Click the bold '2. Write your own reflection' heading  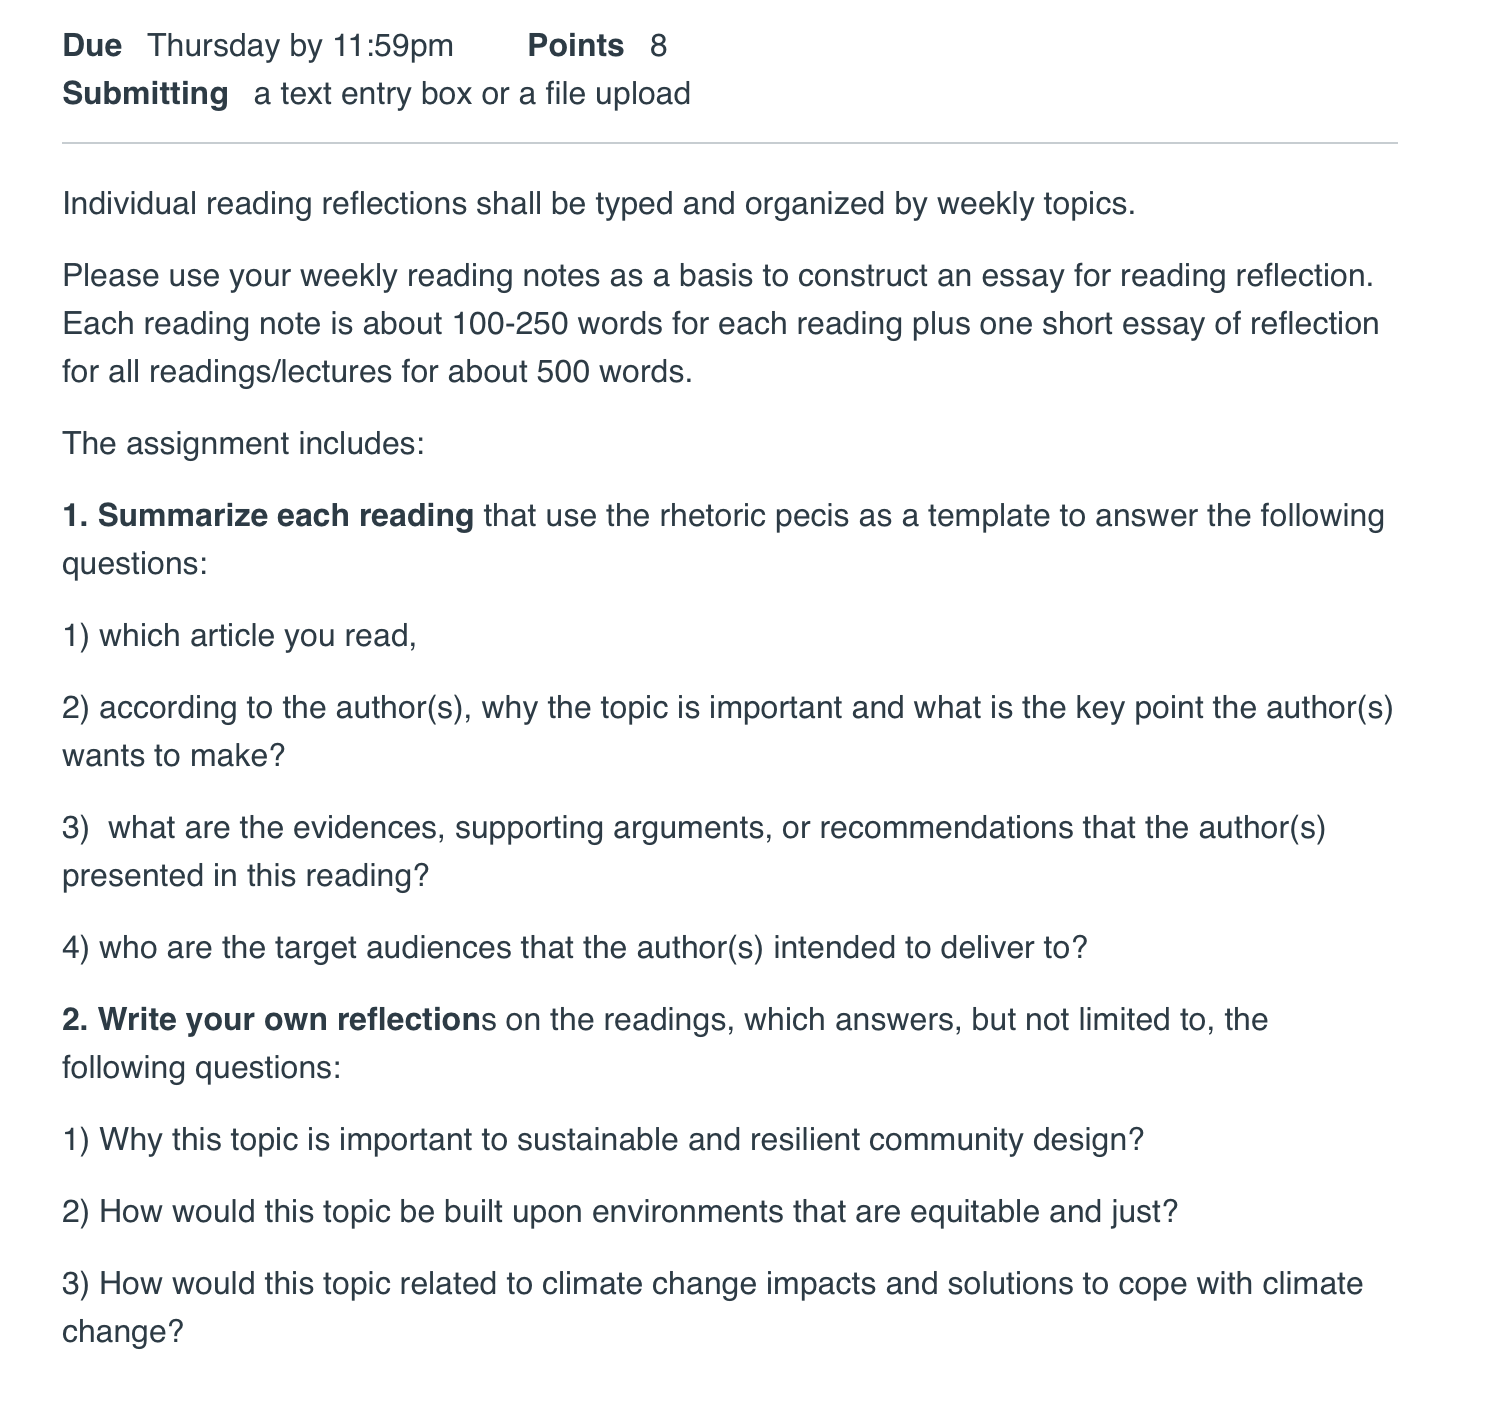(271, 1020)
